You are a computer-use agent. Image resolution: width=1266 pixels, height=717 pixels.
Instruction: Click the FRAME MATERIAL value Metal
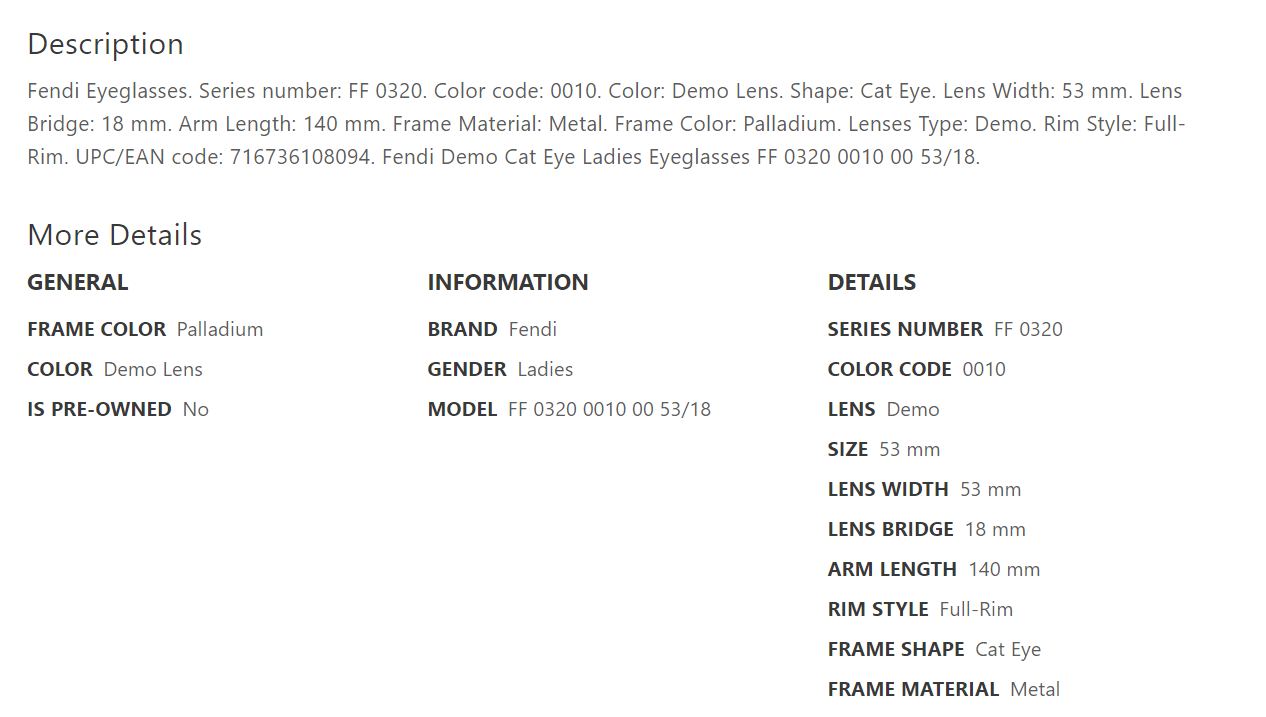click(x=1035, y=689)
